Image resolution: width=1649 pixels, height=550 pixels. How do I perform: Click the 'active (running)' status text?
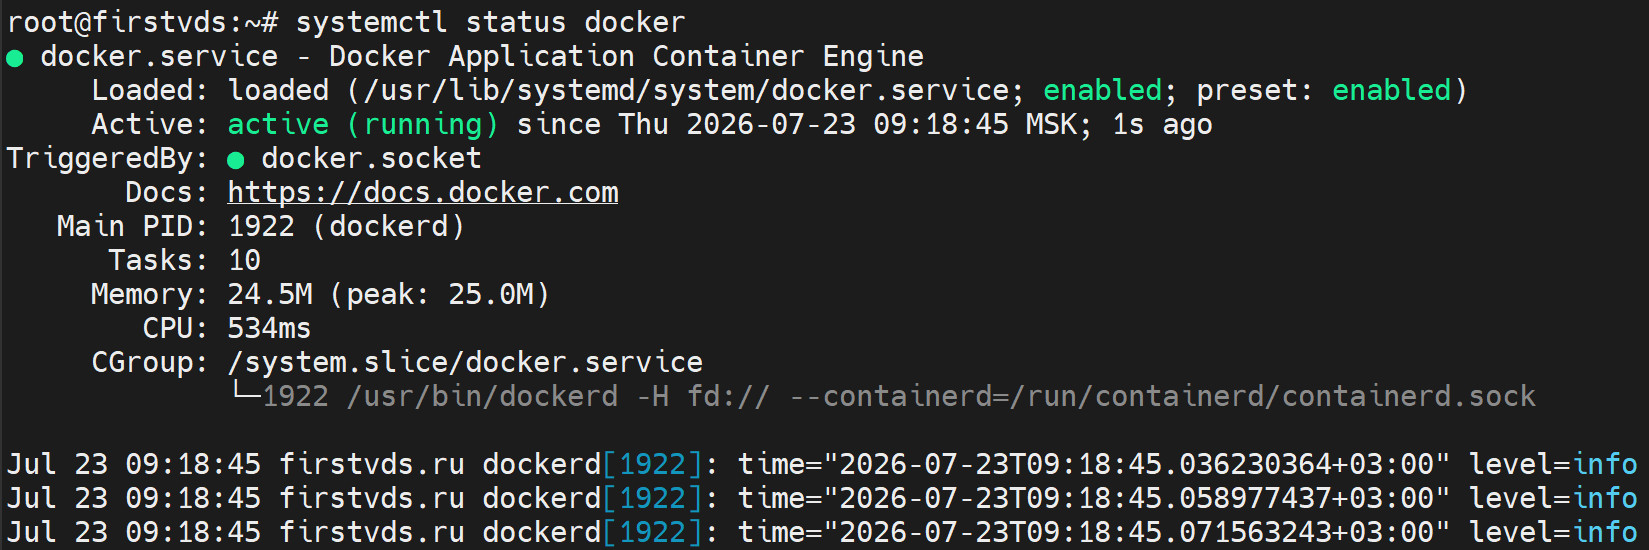coord(363,124)
